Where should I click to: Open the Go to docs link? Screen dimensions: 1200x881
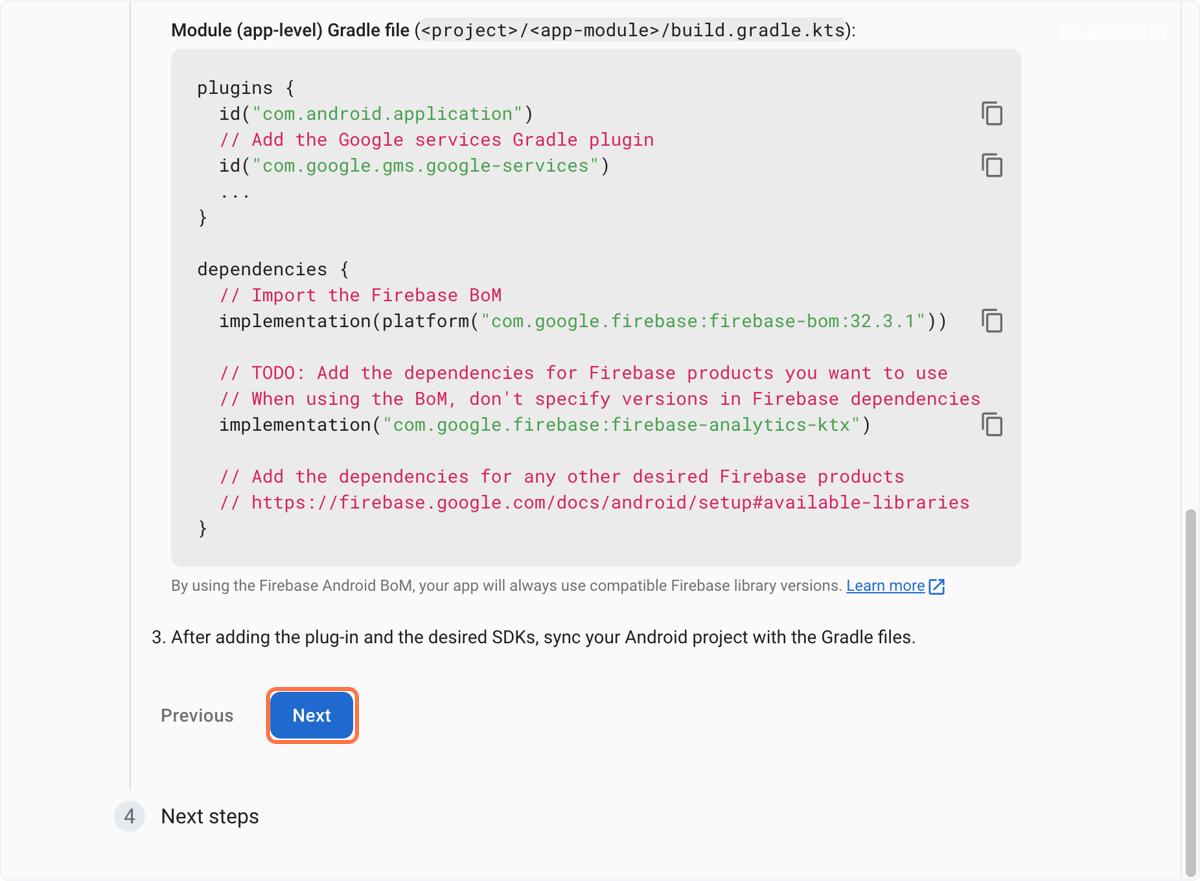pyautogui.click(x=1113, y=31)
